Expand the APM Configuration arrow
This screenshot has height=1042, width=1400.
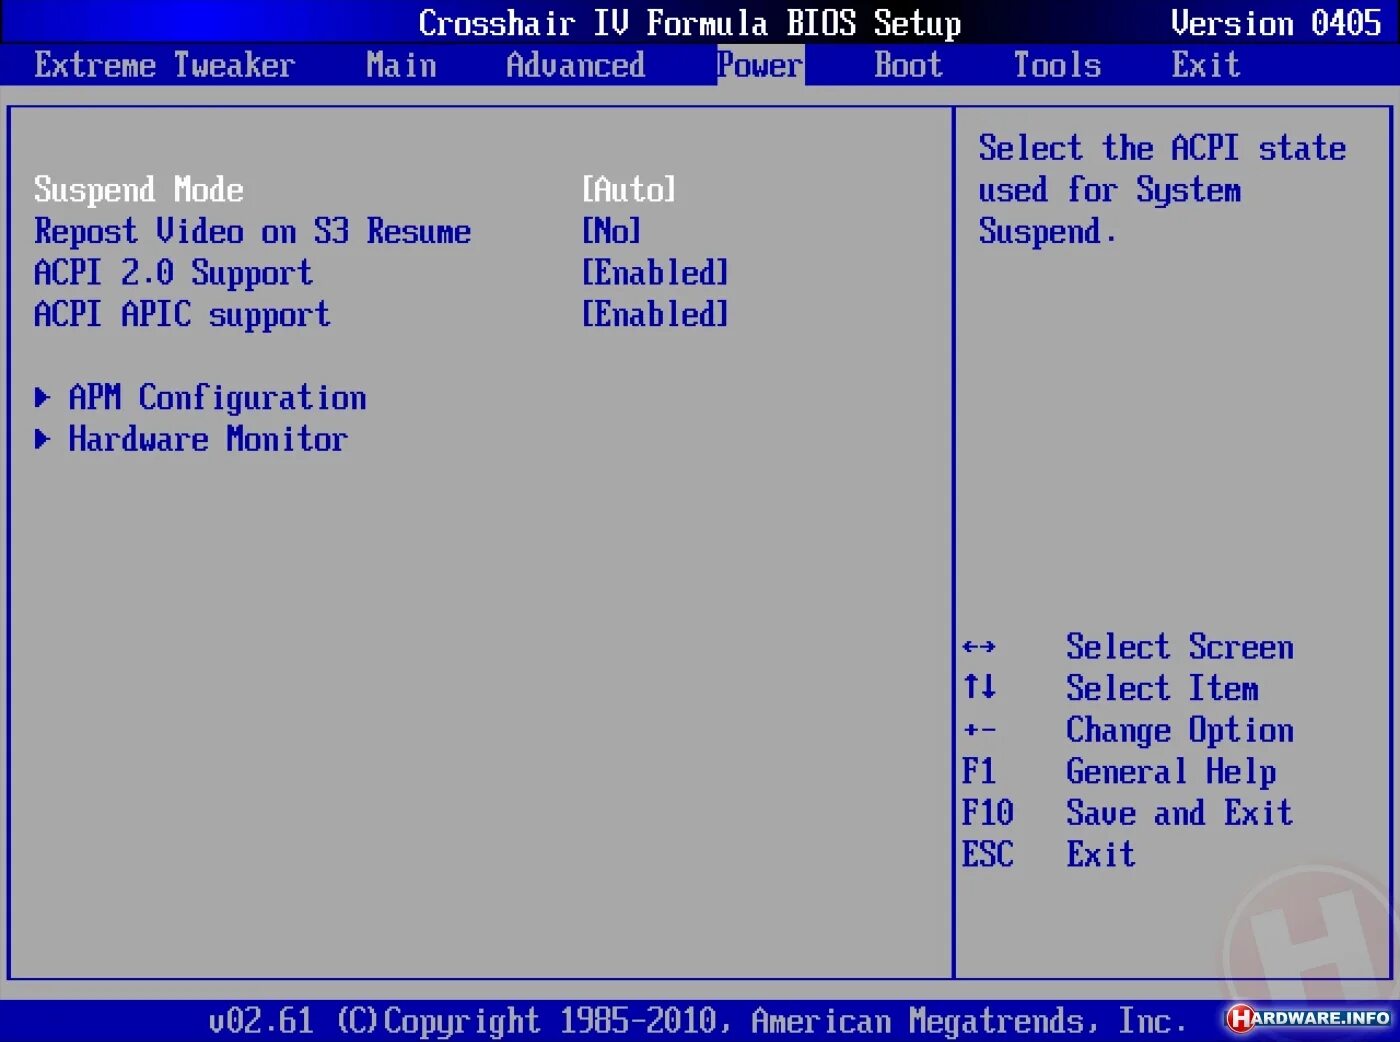pyautogui.click(x=42, y=398)
